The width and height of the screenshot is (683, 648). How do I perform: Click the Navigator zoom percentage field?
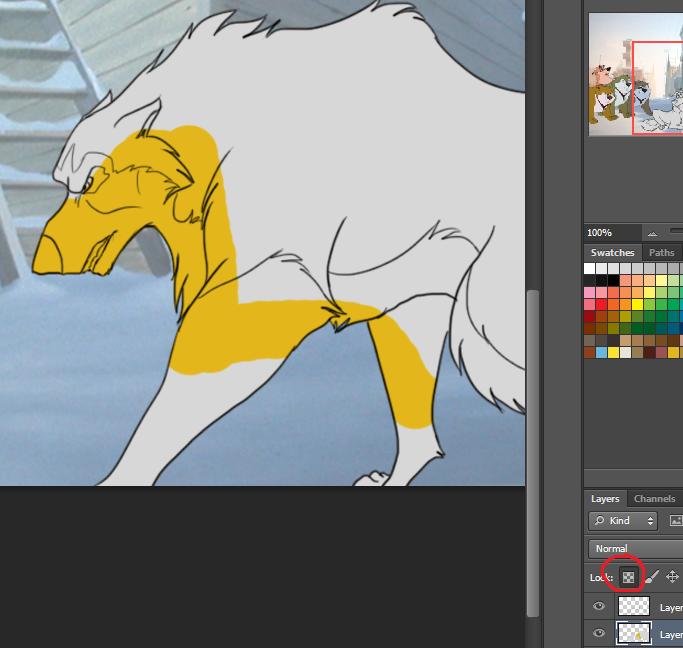(x=612, y=233)
